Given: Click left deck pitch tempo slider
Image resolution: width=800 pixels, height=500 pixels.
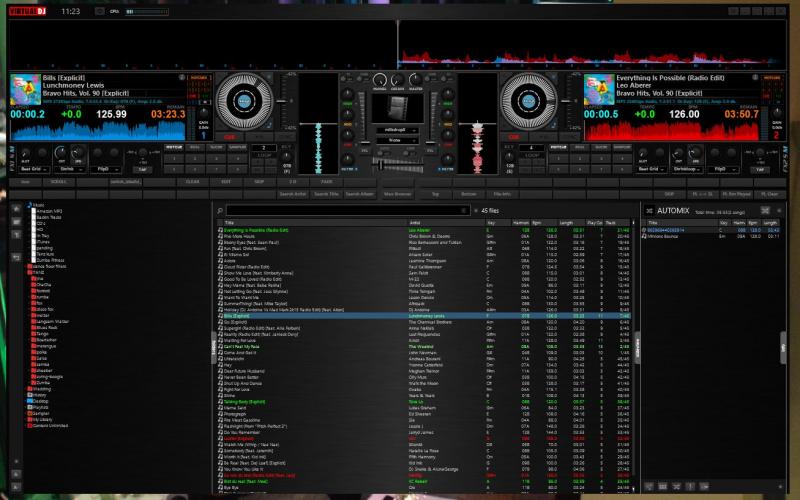Looking at the screenshot, I should (x=281, y=101).
